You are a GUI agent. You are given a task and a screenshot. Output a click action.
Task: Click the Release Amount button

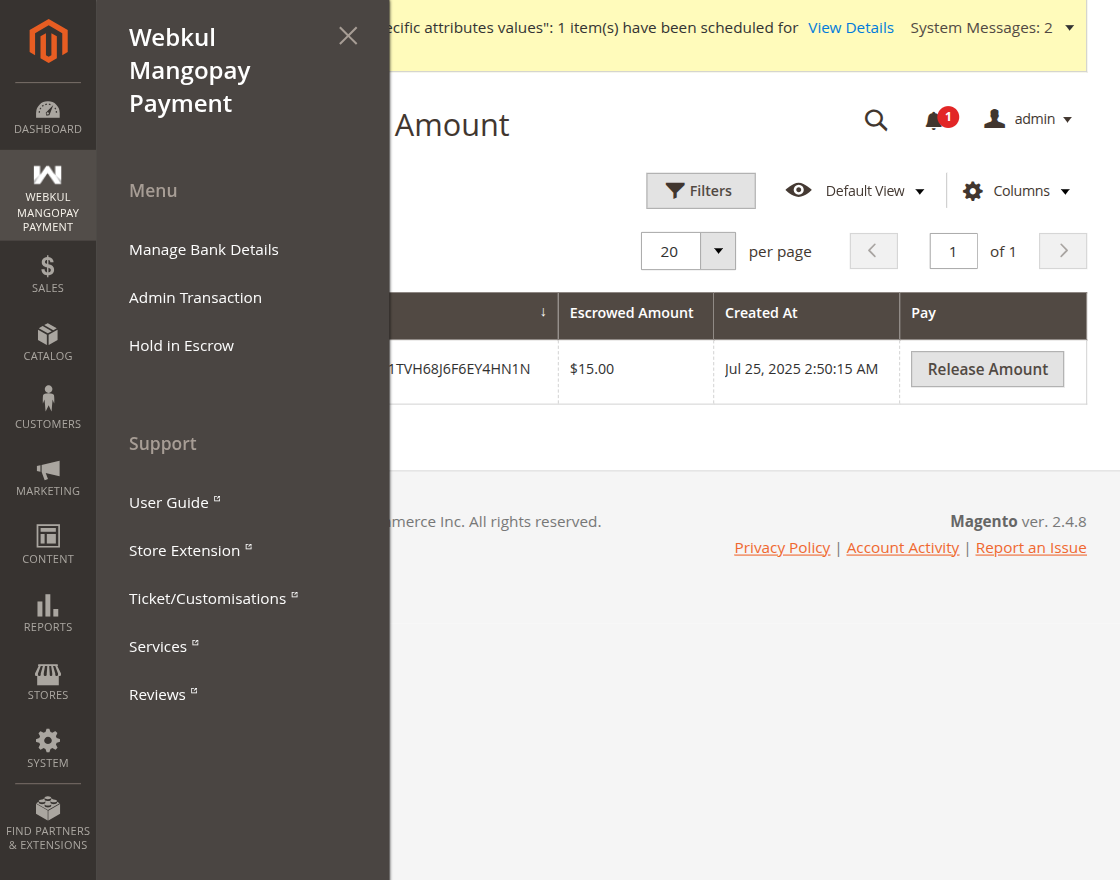click(x=987, y=369)
